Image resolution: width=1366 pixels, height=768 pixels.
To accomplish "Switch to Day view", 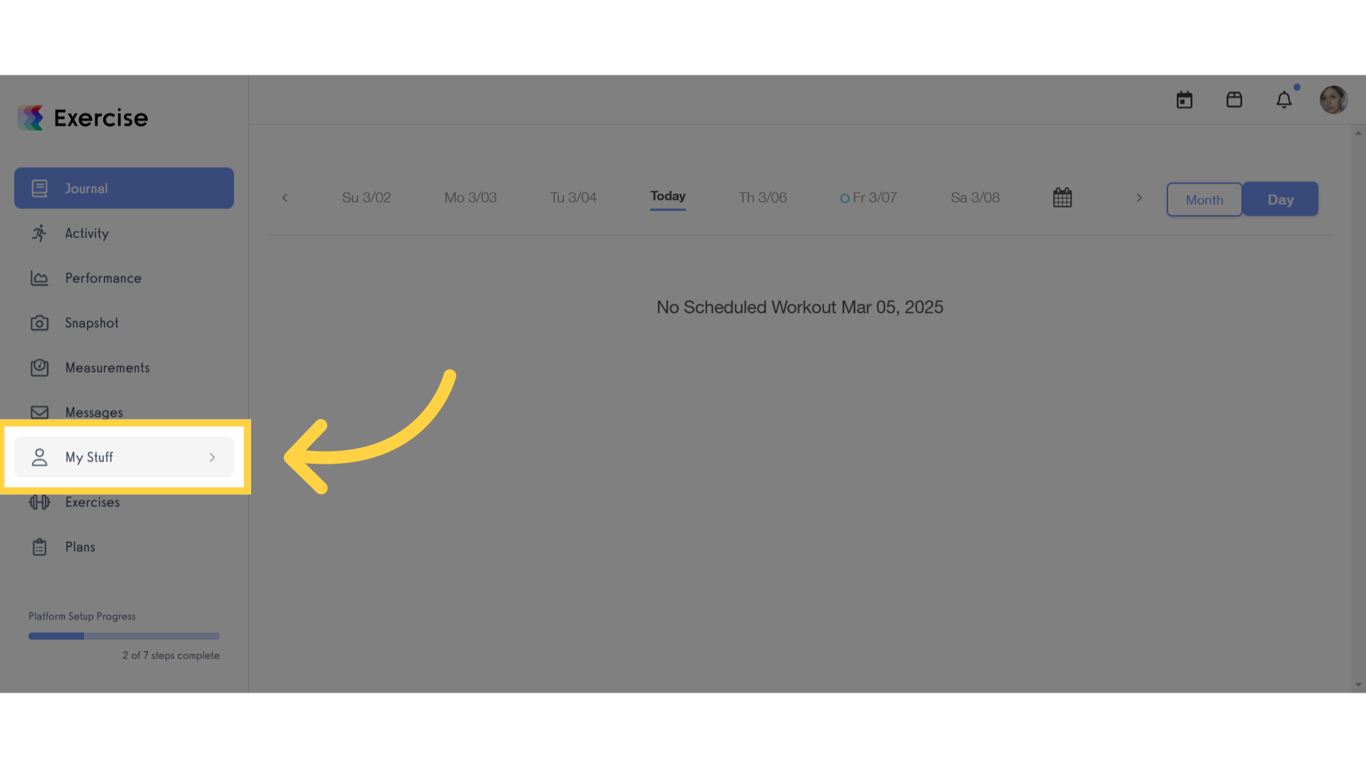I will pyautogui.click(x=1280, y=199).
